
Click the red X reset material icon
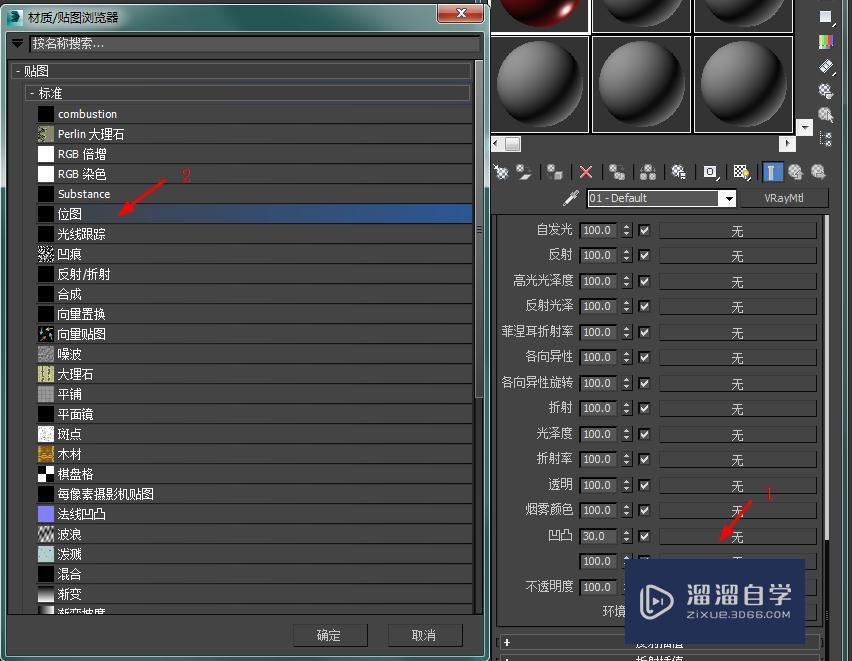click(586, 172)
